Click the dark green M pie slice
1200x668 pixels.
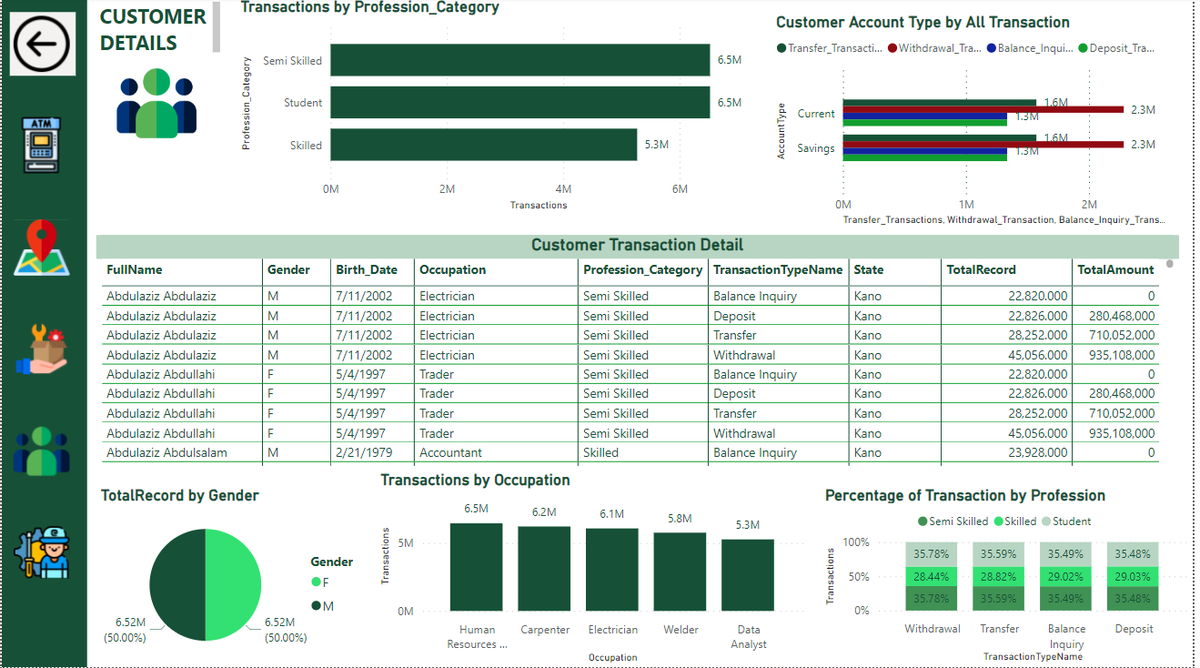[177, 584]
